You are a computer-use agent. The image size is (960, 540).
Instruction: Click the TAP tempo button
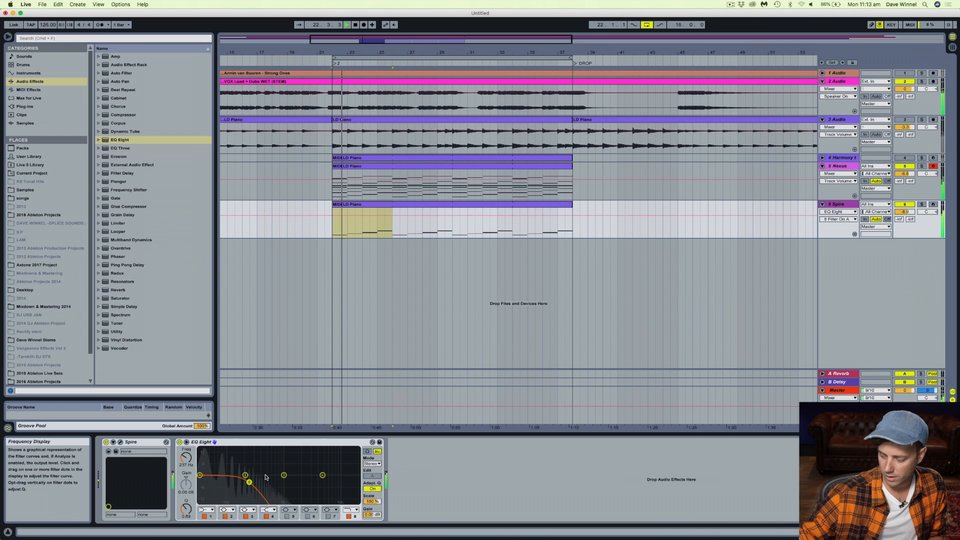pyautogui.click(x=31, y=24)
